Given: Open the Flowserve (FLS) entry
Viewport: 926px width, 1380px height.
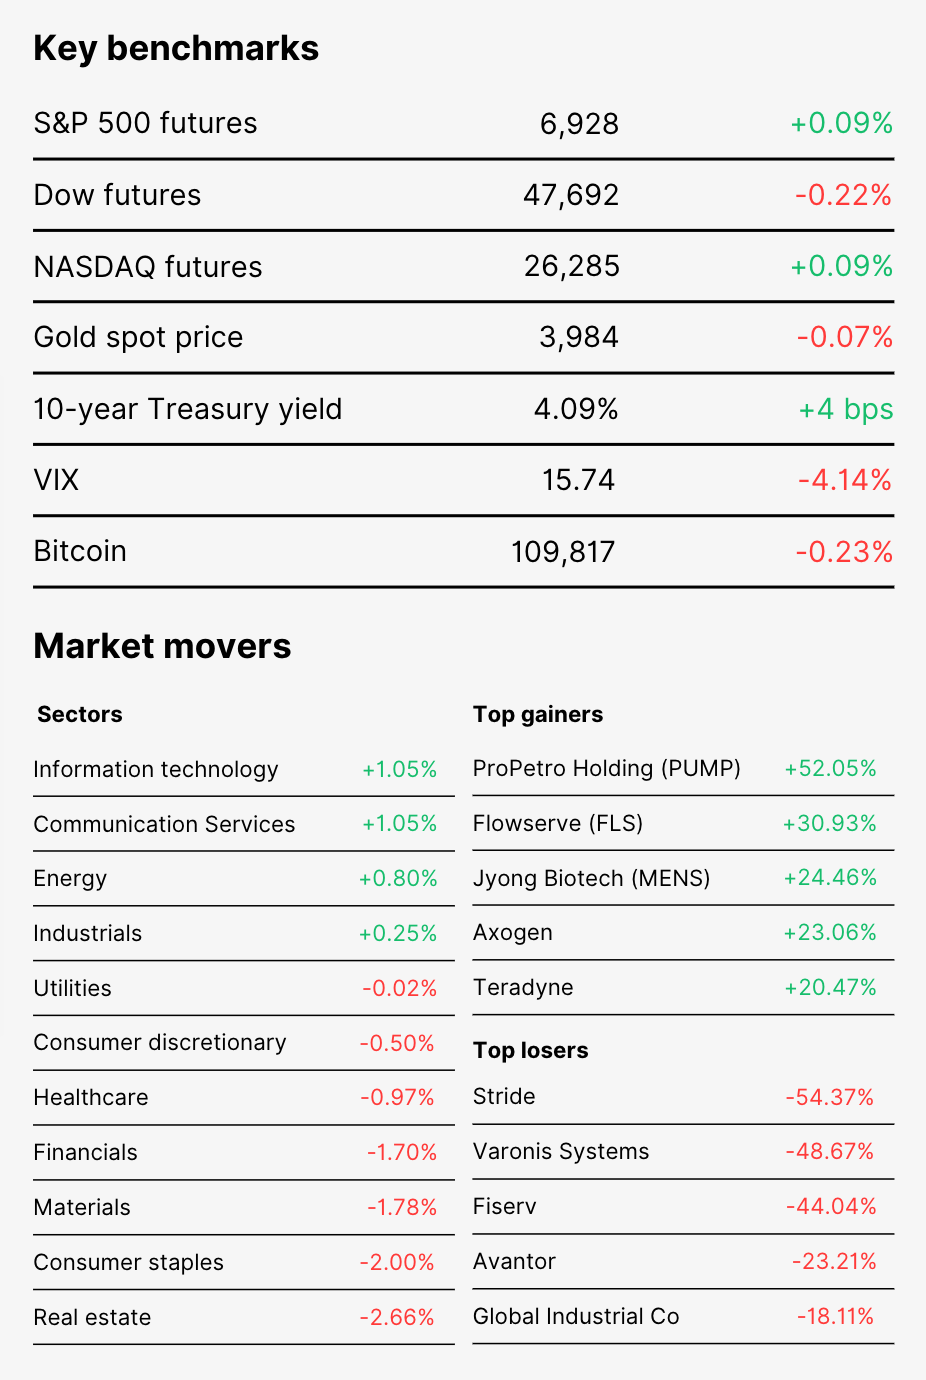Looking at the screenshot, I should 558,823.
